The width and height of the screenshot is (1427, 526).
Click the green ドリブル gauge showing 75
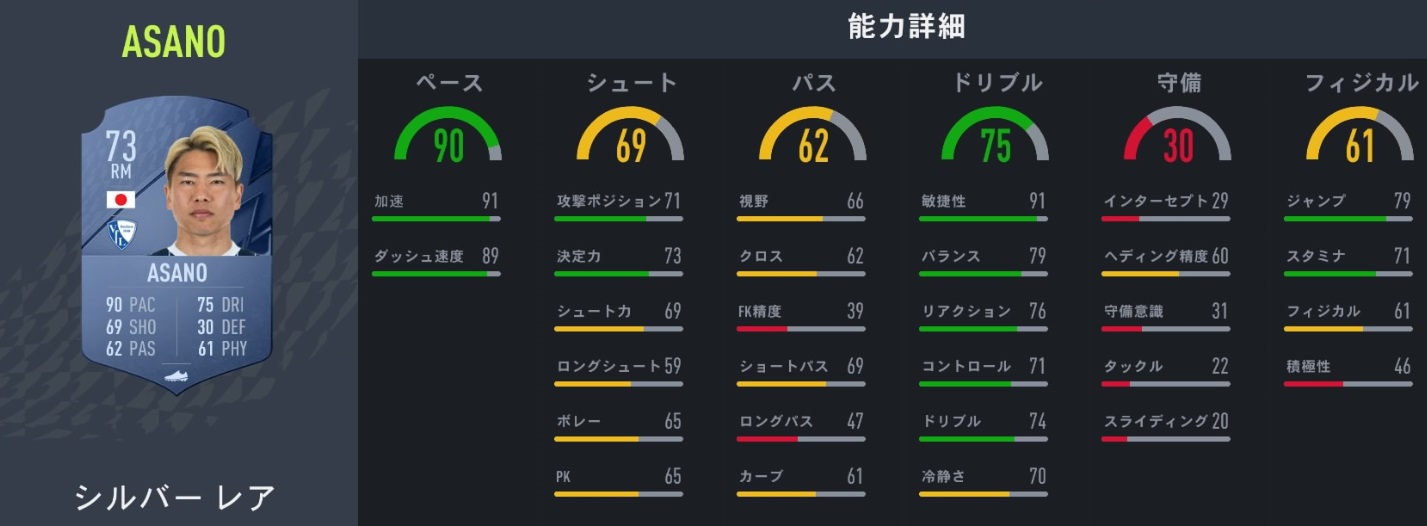point(995,137)
